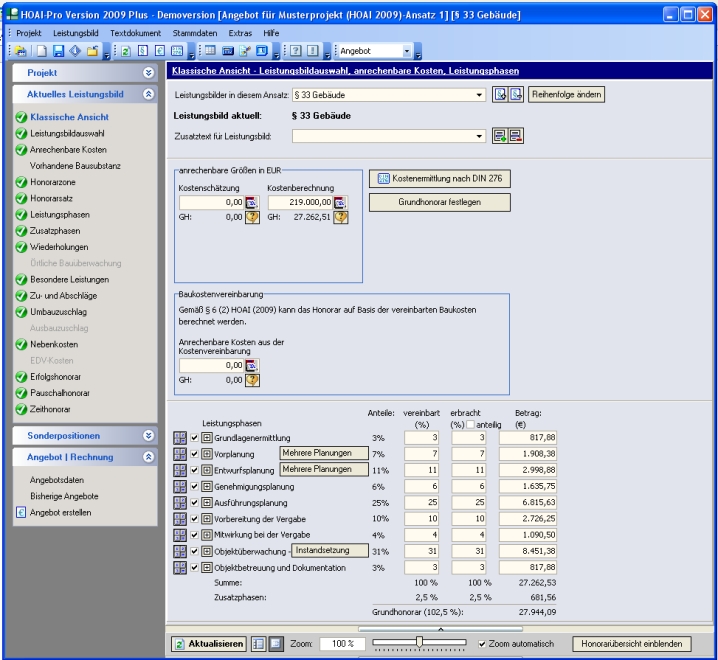Click the zoom slider at the bottom
This screenshot has height=660, width=718.
[419, 642]
